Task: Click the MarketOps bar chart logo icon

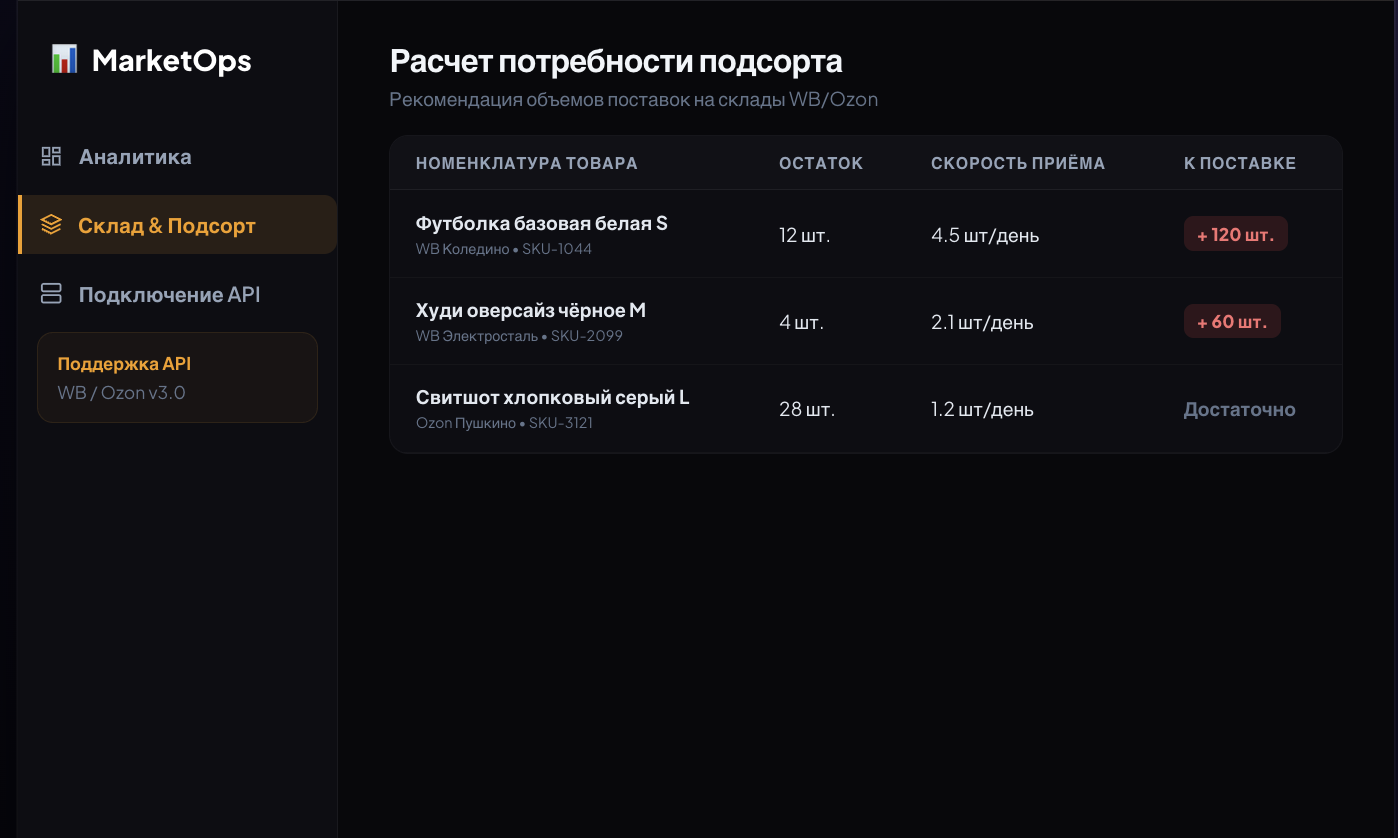Action: pyautogui.click(x=64, y=60)
